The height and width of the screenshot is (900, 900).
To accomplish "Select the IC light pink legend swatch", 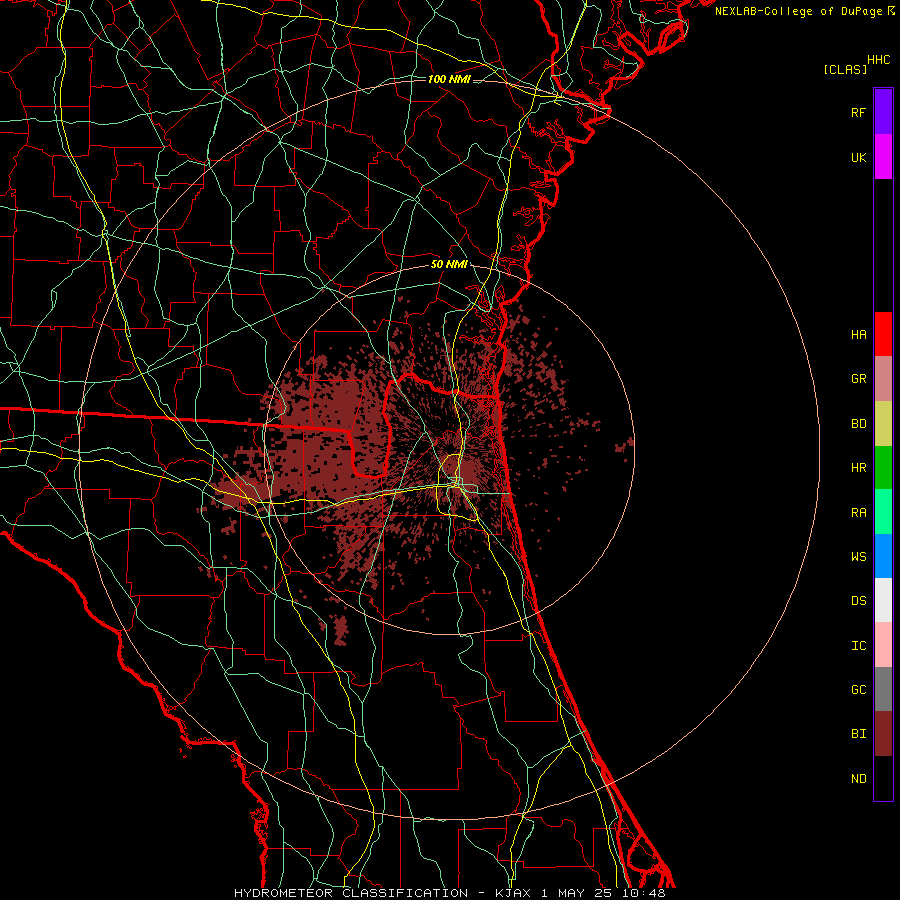I will tap(883, 645).
